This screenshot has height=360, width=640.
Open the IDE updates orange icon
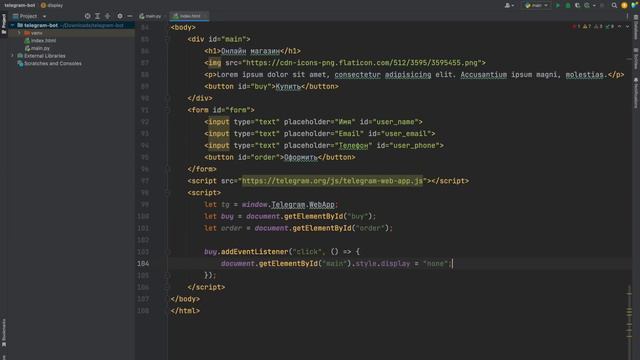click(x=624, y=5)
